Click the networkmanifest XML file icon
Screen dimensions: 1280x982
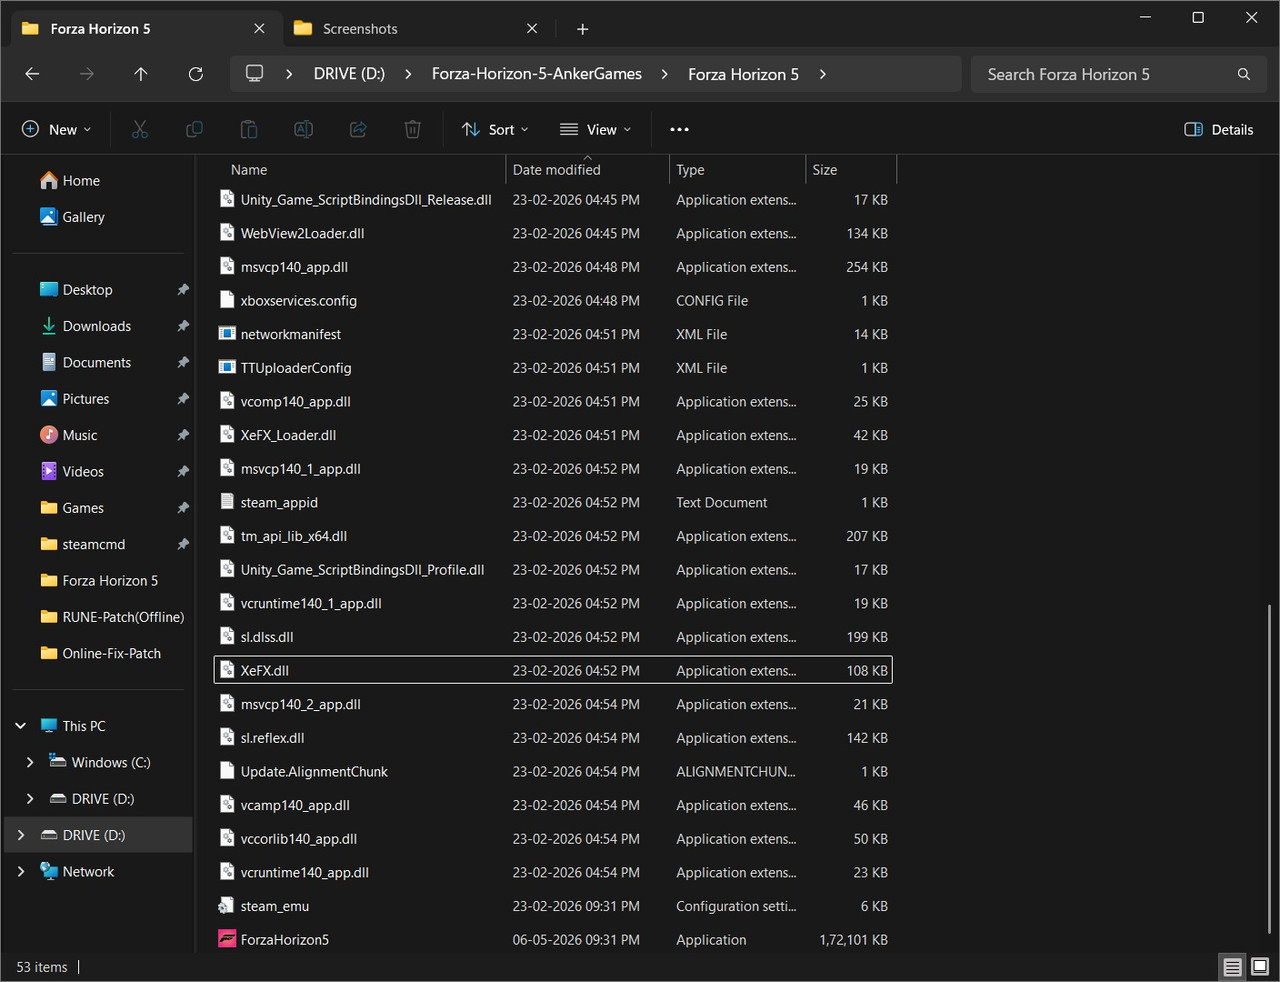[x=227, y=334]
